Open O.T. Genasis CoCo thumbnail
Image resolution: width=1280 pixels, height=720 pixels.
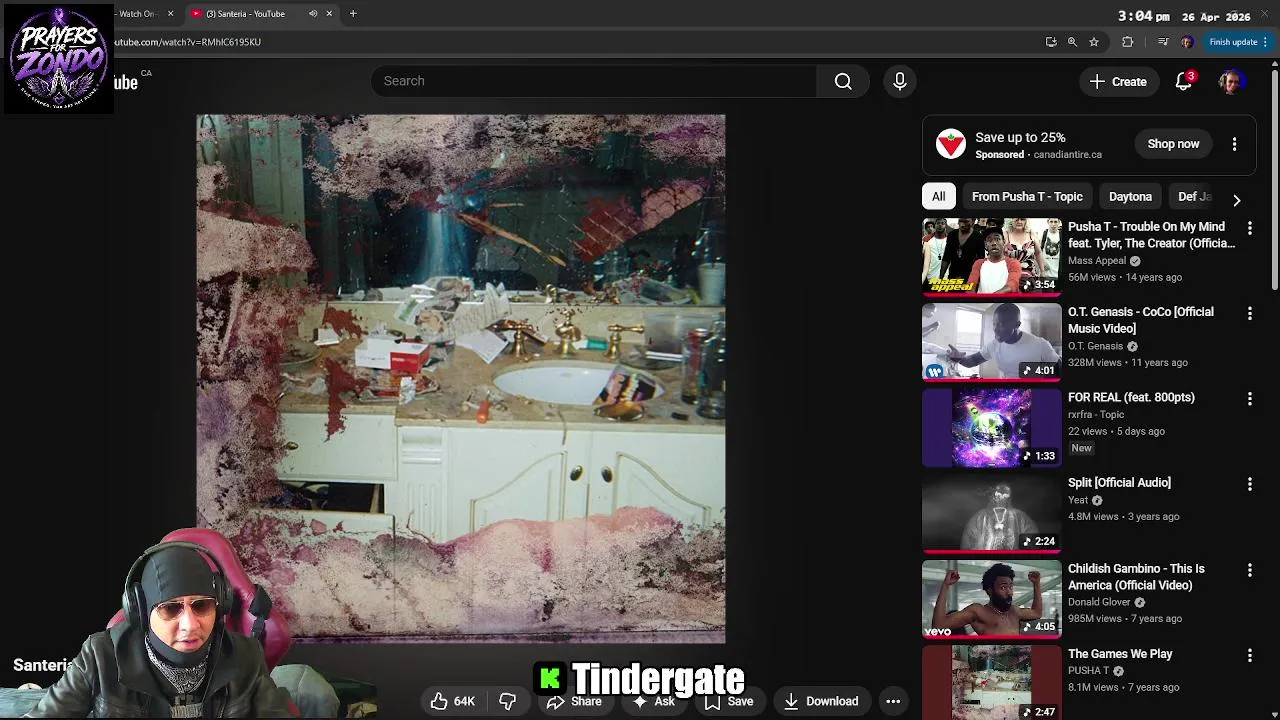pyautogui.click(x=991, y=342)
